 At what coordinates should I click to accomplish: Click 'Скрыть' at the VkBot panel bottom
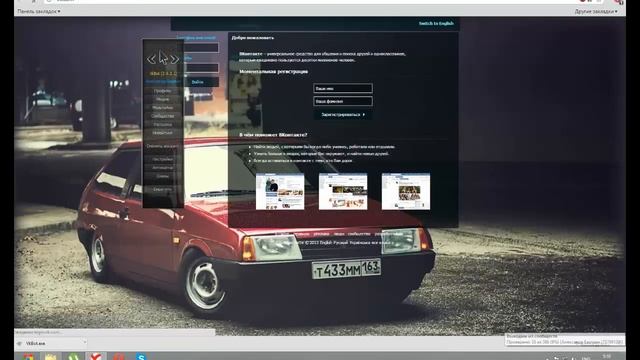[162, 190]
